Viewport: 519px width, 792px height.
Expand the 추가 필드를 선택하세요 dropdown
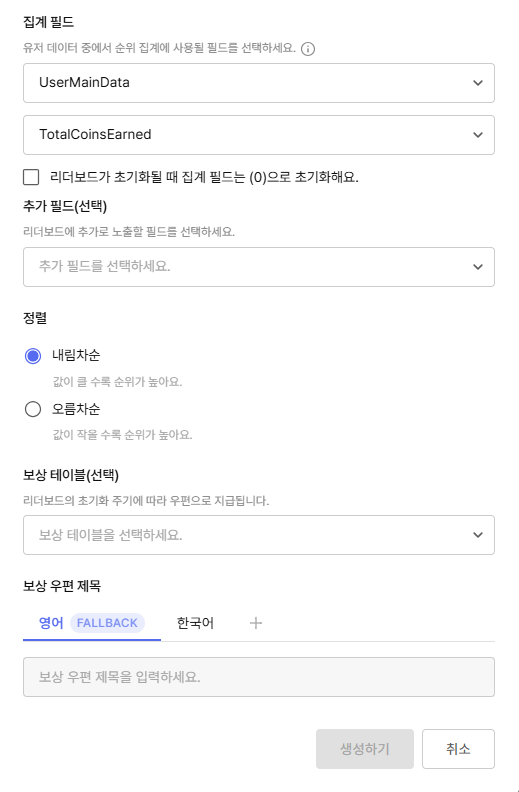(x=258, y=267)
